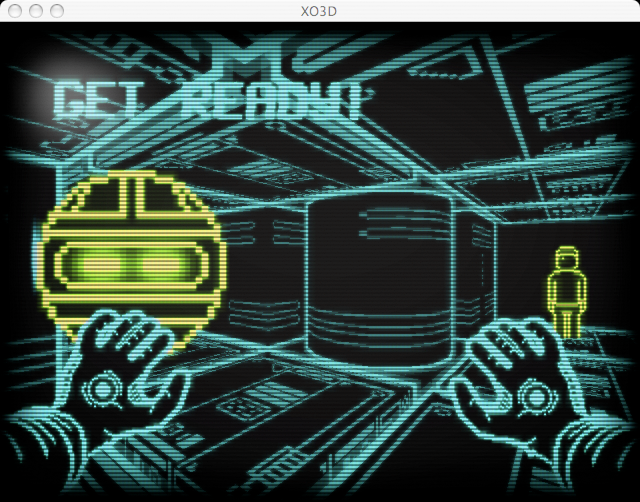Click the circular emblem on left glove
Screen dimensions: 640x502
pyautogui.click(x=102, y=388)
